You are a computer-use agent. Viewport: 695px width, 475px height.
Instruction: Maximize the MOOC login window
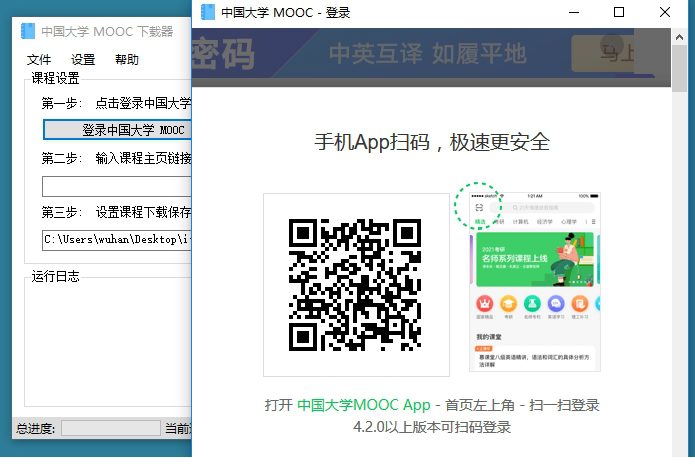(x=619, y=12)
